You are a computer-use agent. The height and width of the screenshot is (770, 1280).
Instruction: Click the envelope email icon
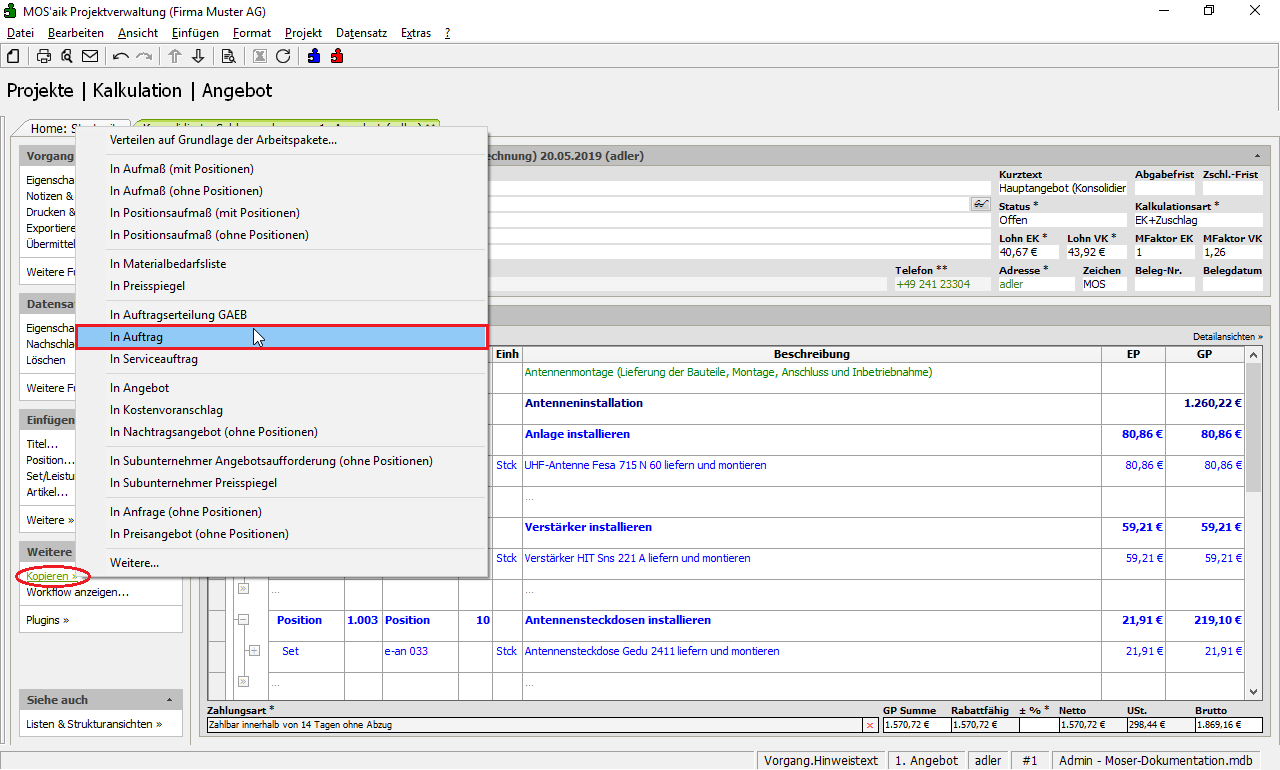[90, 56]
